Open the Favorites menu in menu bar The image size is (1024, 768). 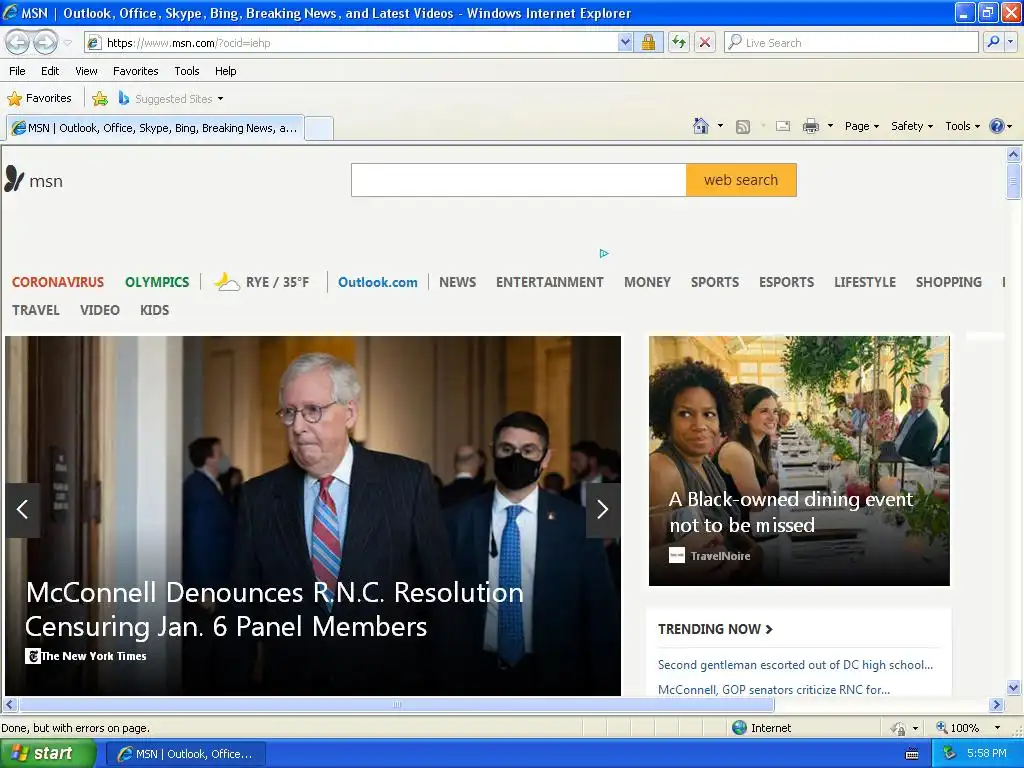coord(135,71)
